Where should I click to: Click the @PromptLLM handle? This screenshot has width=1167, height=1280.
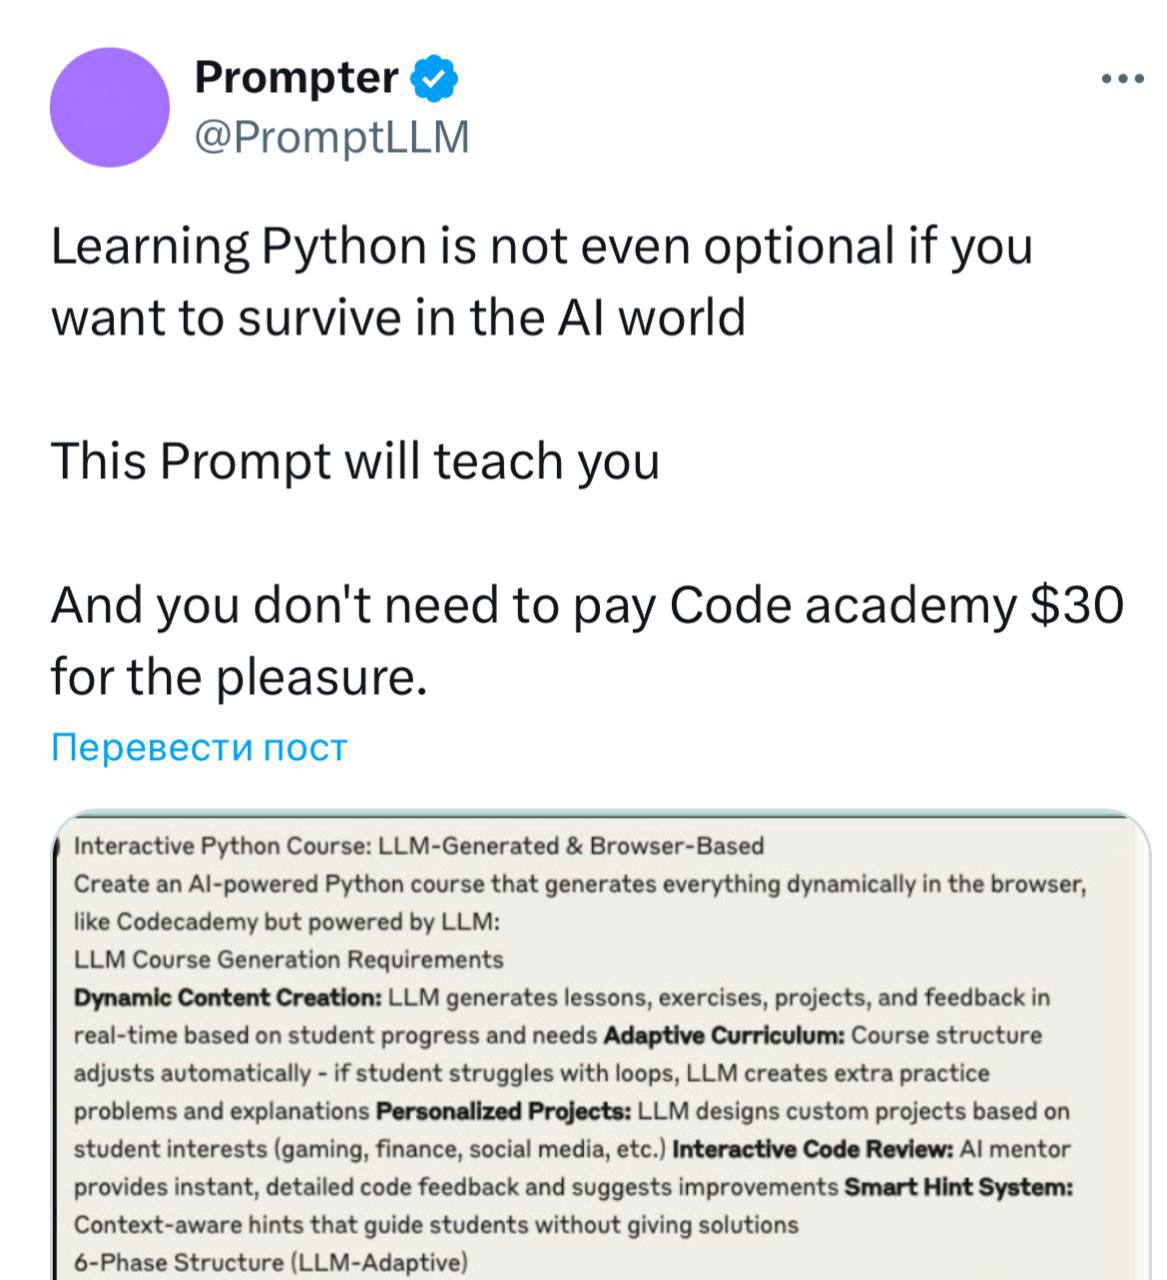[x=330, y=138]
